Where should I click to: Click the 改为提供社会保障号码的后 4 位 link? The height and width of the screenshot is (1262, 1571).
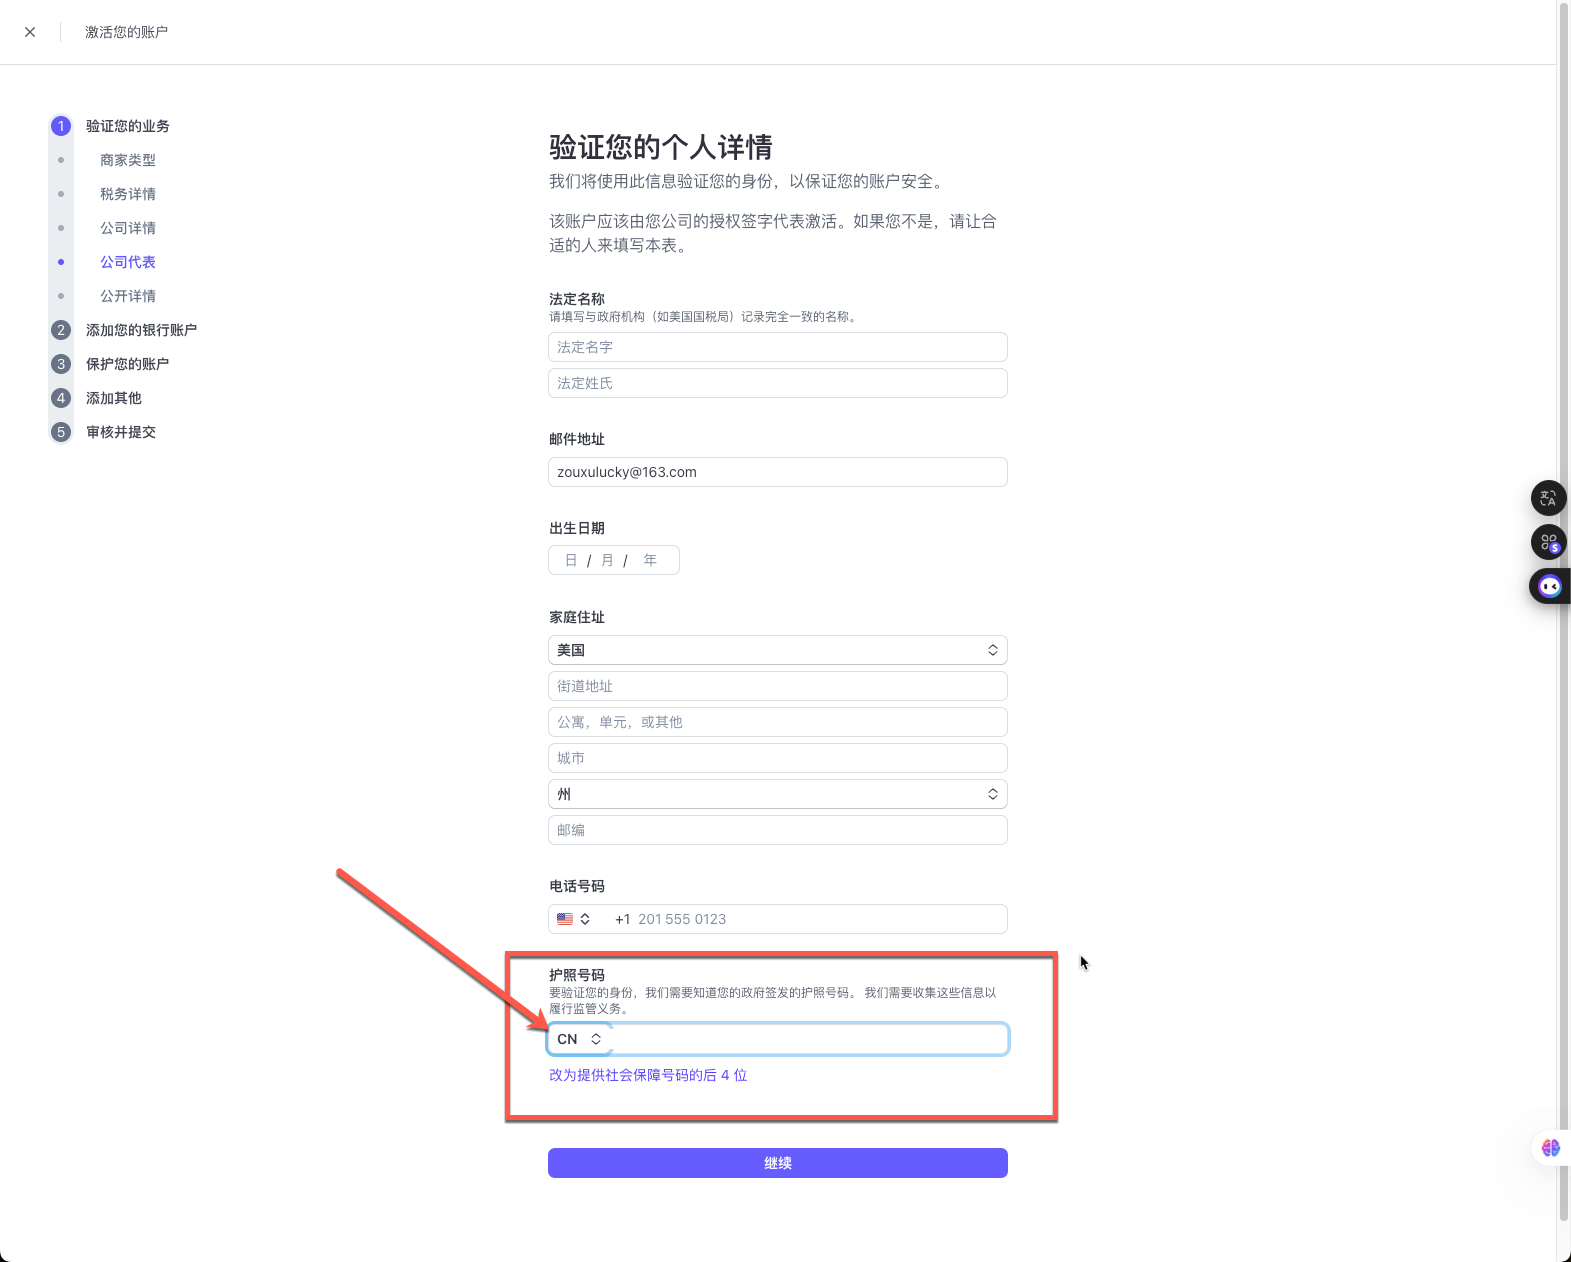click(648, 1075)
